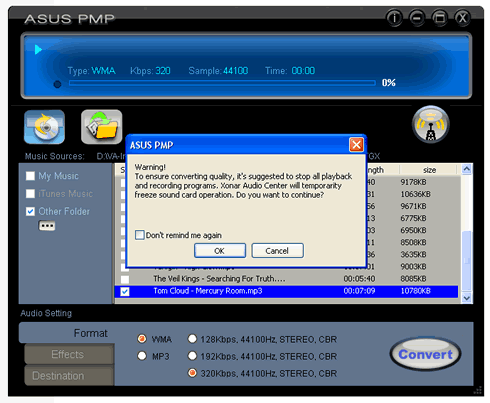Check The Veil Kings - Searching For Truth track
Screen dimensions: 490x403
click(125, 279)
